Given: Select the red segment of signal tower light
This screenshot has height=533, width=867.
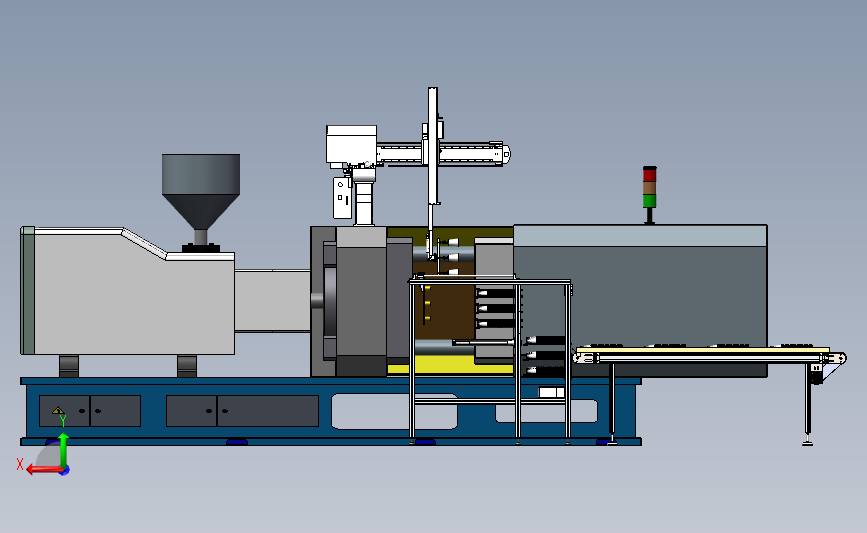Looking at the screenshot, I should (x=650, y=175).
